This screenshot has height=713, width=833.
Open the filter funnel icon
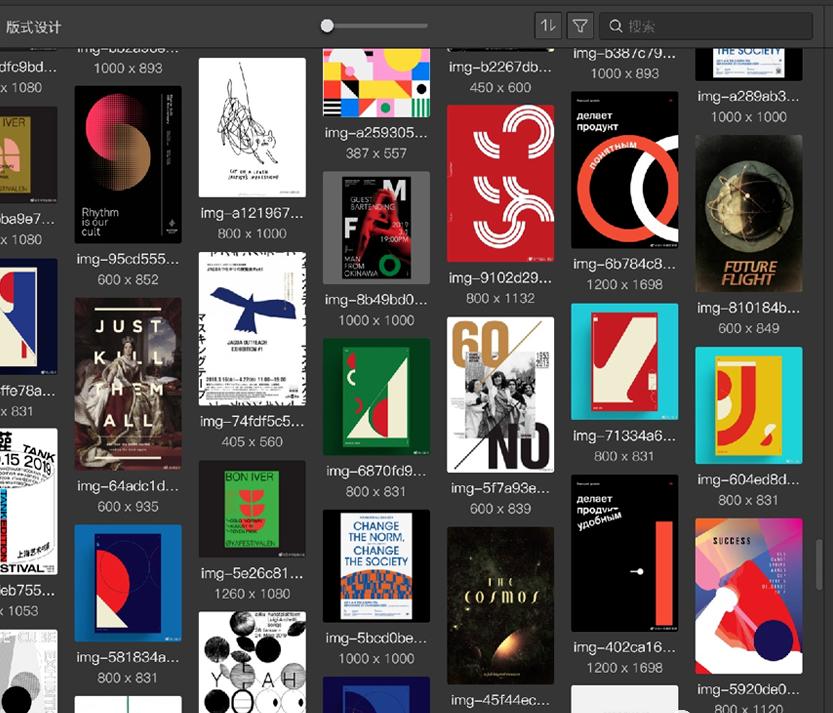click(x=578, y=25)
